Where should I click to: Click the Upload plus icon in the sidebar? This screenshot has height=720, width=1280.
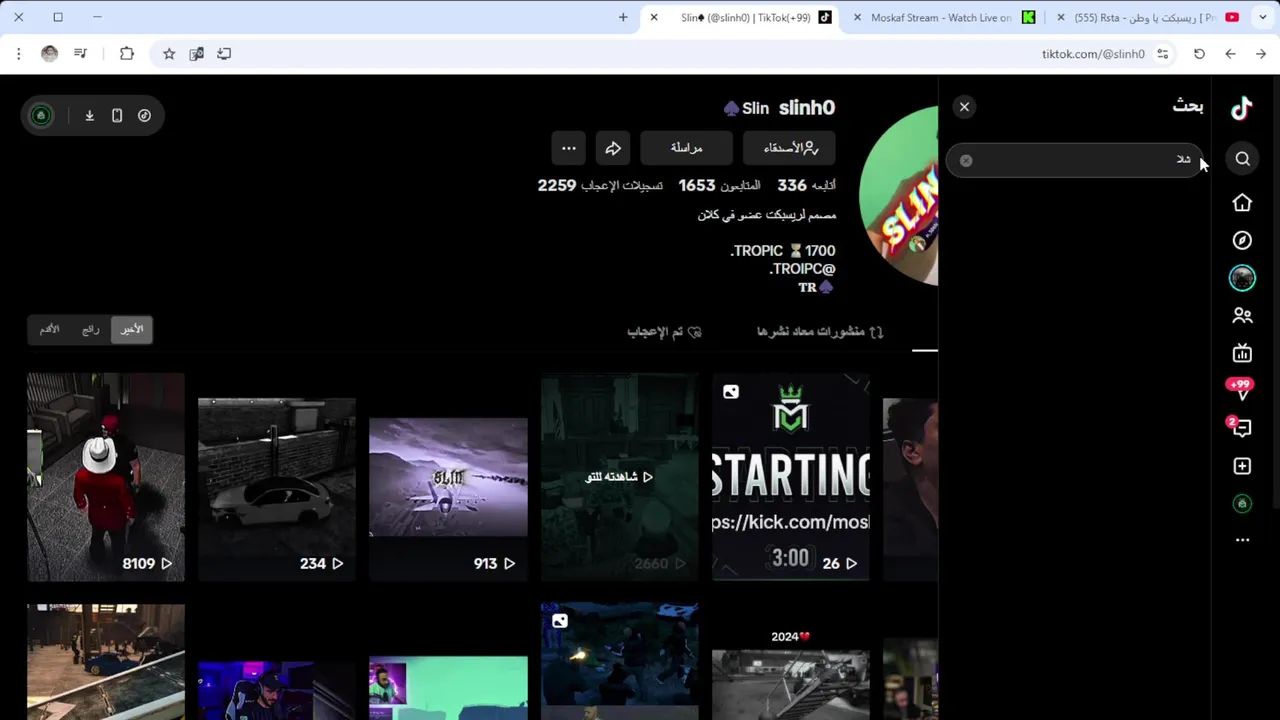(1242, 466)
